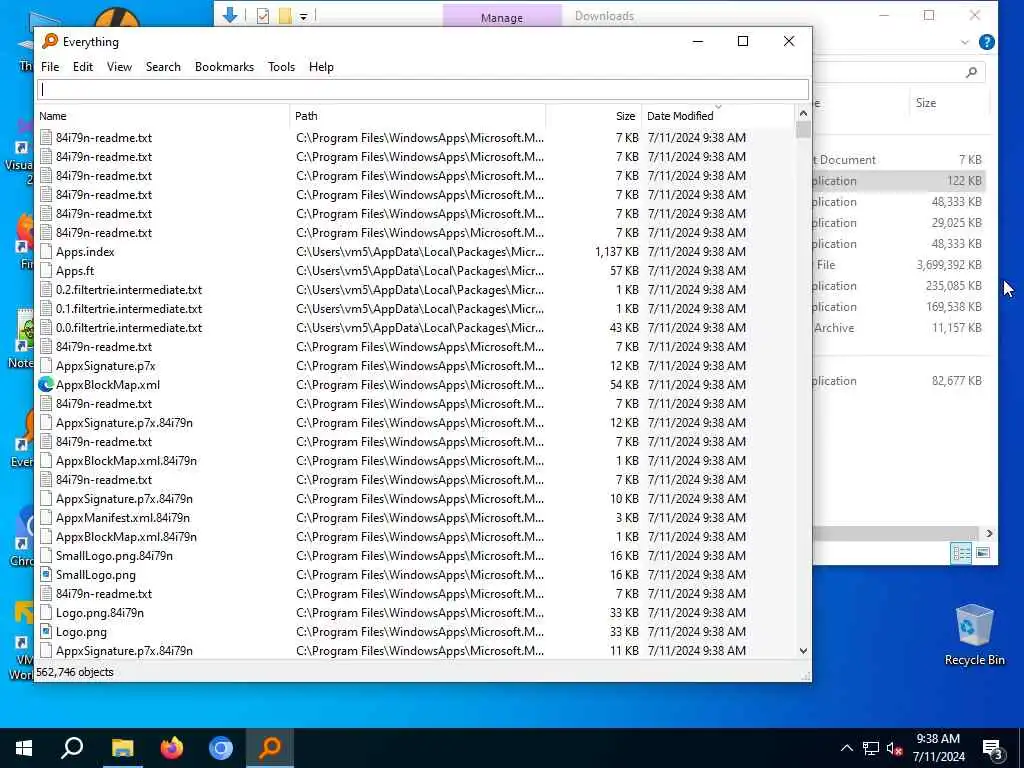Screen dimensions: 1024x768
Task: Click the 43 KB size cell
Action: pyautogui.click(x=624, y=328)
